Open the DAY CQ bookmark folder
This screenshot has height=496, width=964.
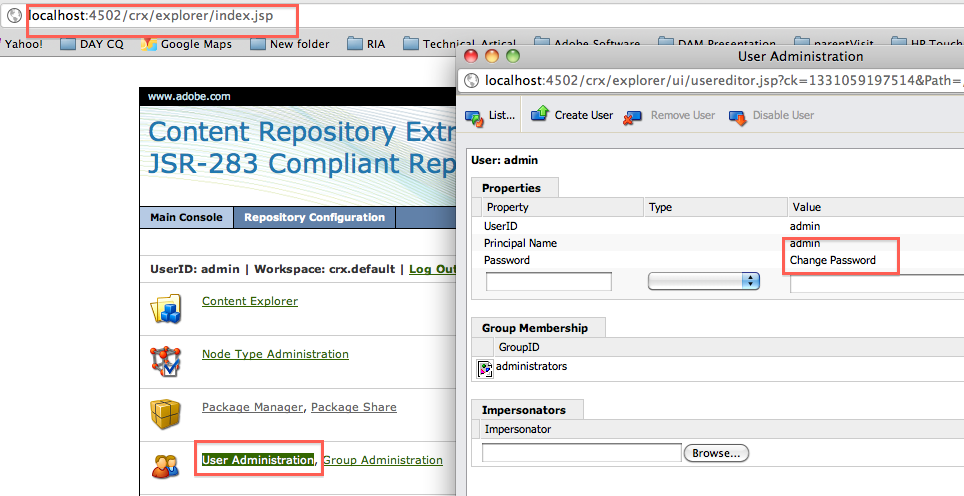92,44
